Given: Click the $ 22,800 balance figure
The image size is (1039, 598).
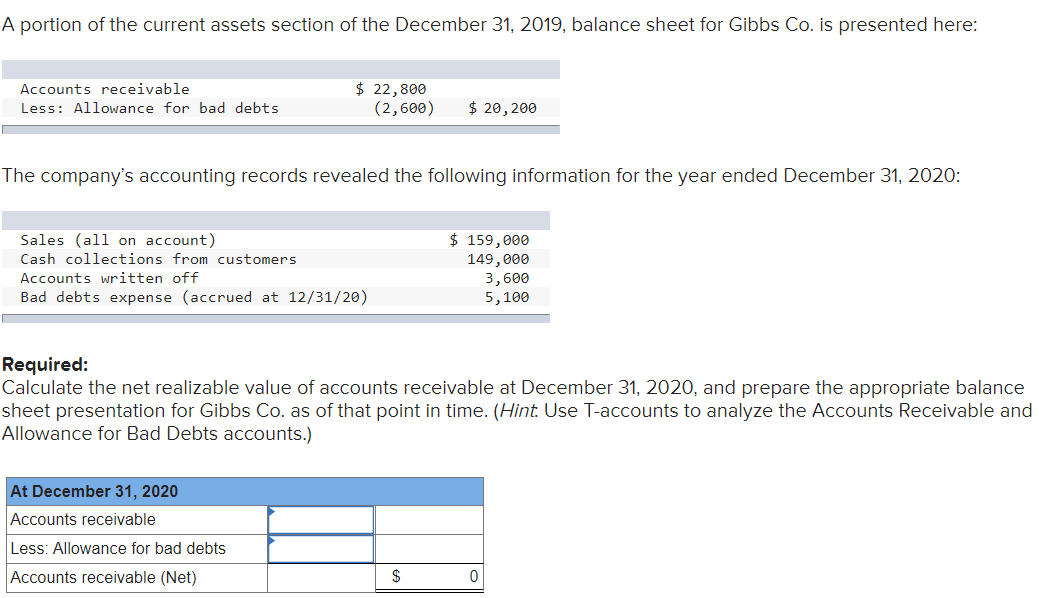Looking at the screenshot, I should pyautogui.click(x=389, y=88).
